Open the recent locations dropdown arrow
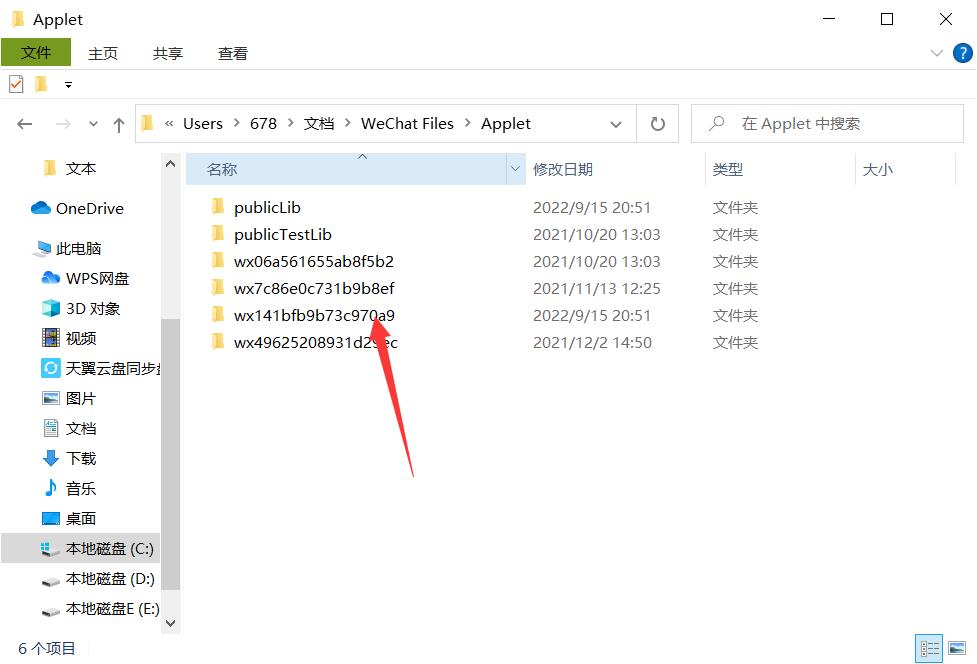 (x=93, y=124)
